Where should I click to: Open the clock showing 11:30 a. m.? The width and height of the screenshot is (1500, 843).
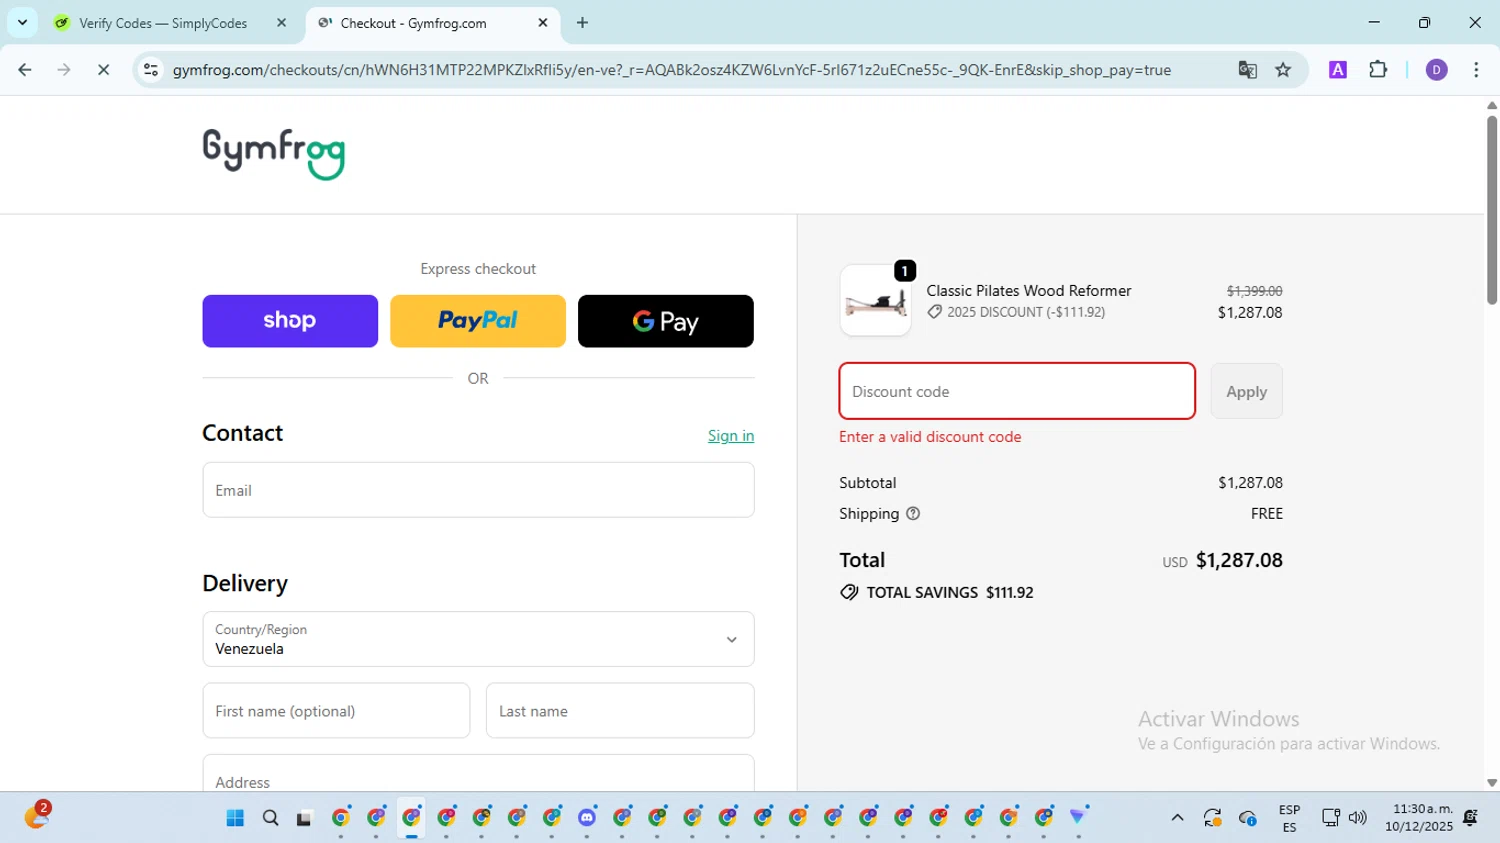(x=1419, y=818)
